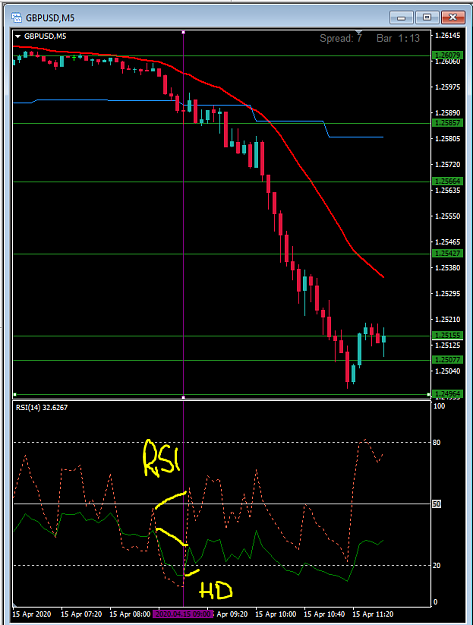Click the GBPUSD,M5 window title text
The image size is (473, 625).
point(50,18)
